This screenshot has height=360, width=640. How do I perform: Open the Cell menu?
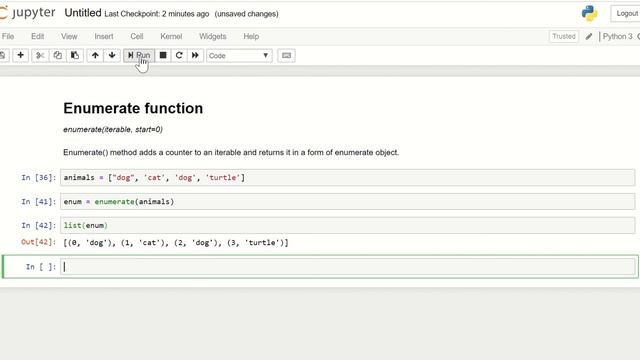(x=137, y=36)
